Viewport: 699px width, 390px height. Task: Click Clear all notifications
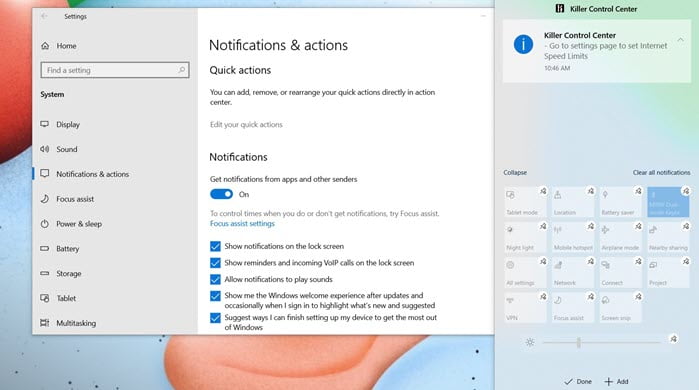click(661, 172)
